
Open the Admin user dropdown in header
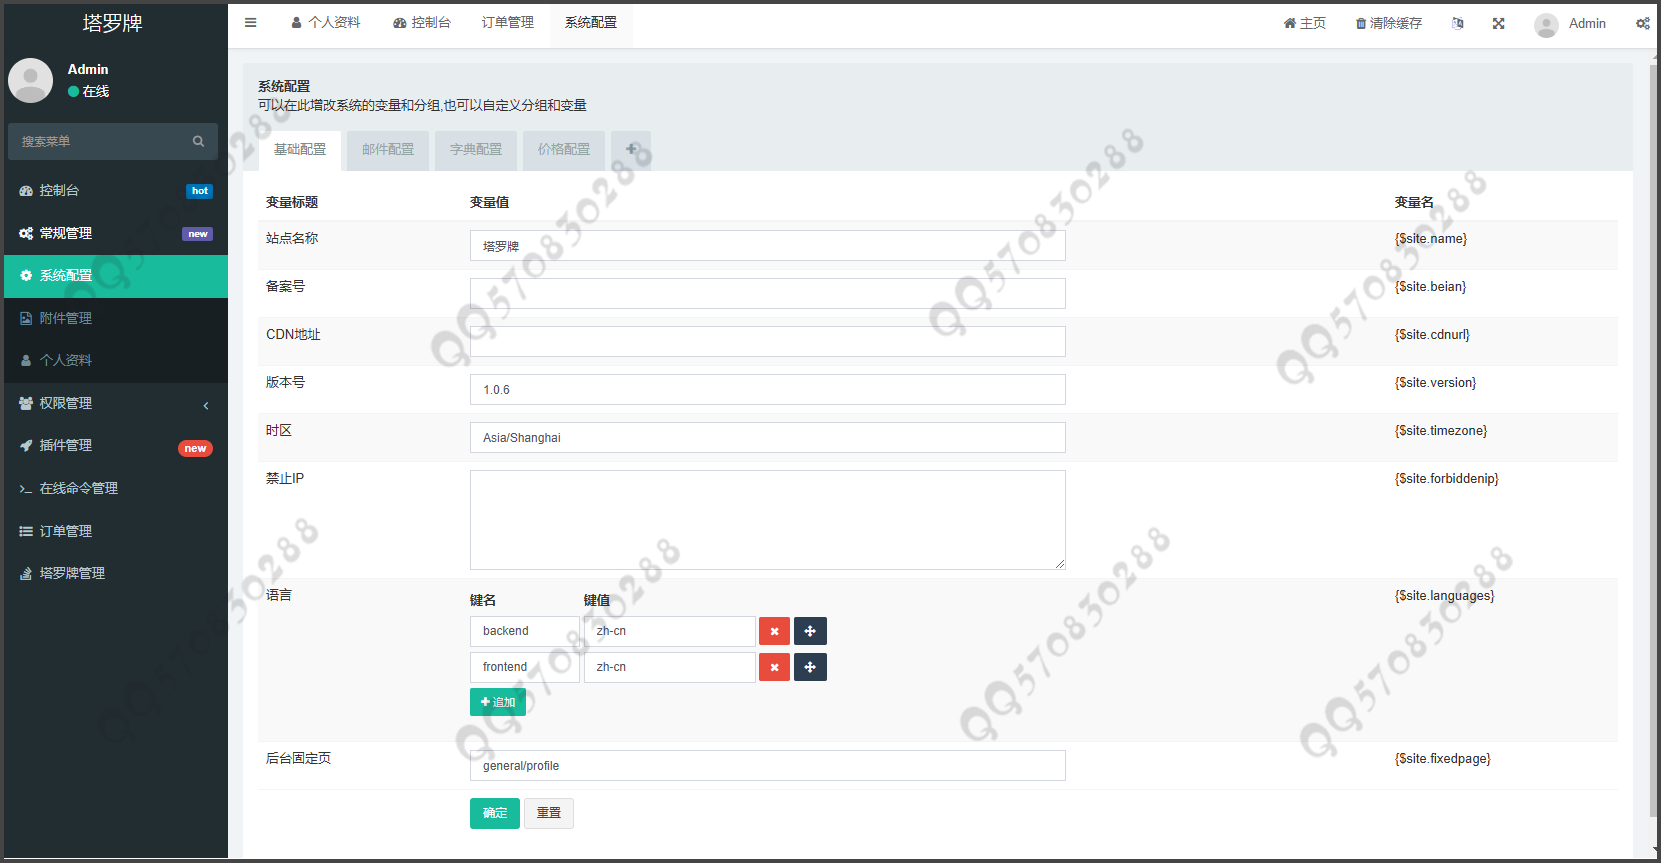(1571, 23)
